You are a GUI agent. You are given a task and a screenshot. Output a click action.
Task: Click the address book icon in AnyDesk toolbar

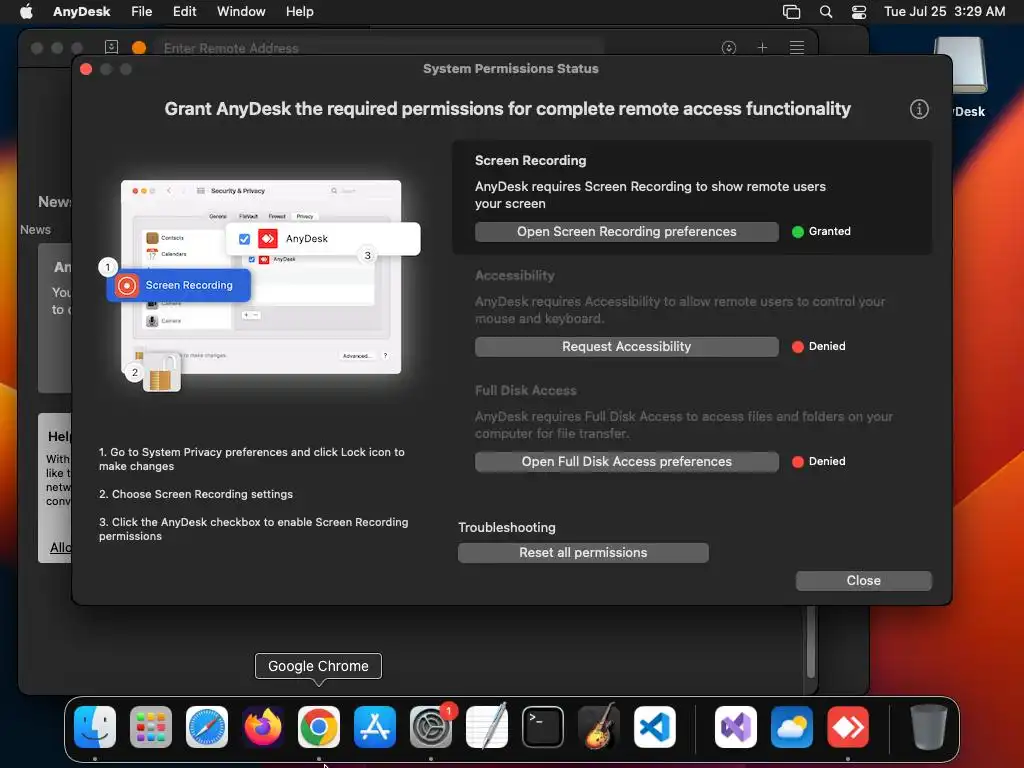[111, 47]
